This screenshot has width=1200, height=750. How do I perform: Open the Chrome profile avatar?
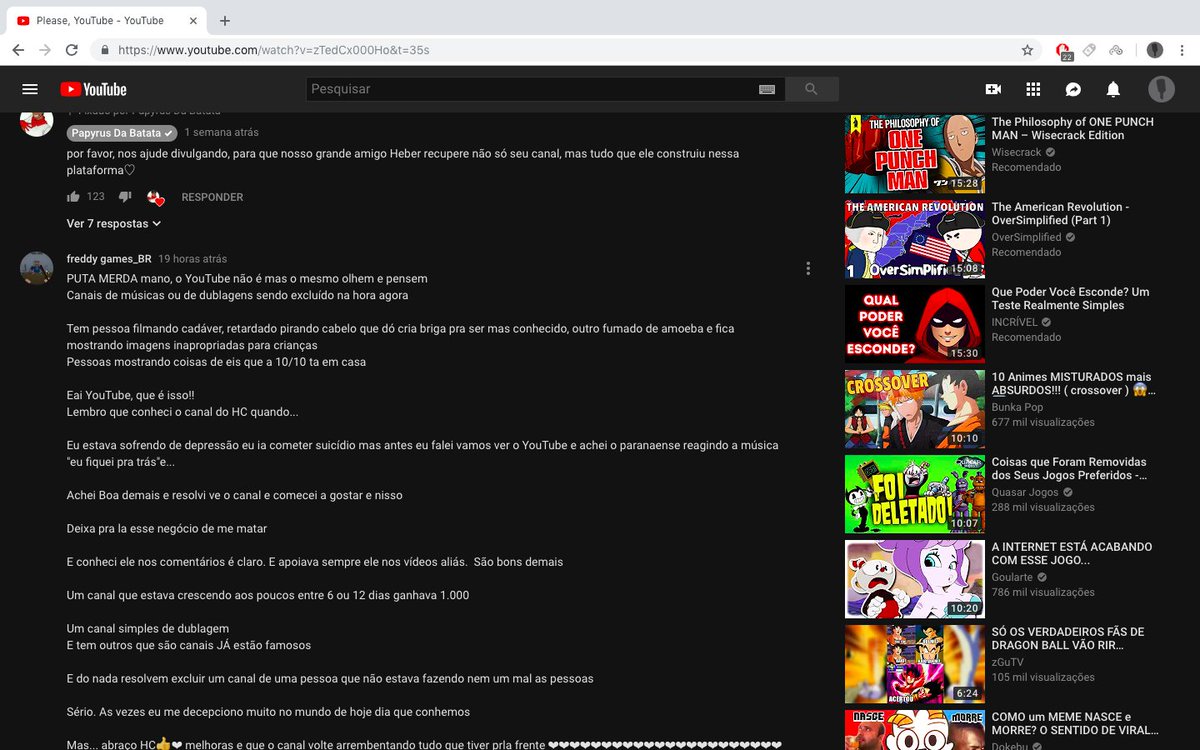[1155, 49]
